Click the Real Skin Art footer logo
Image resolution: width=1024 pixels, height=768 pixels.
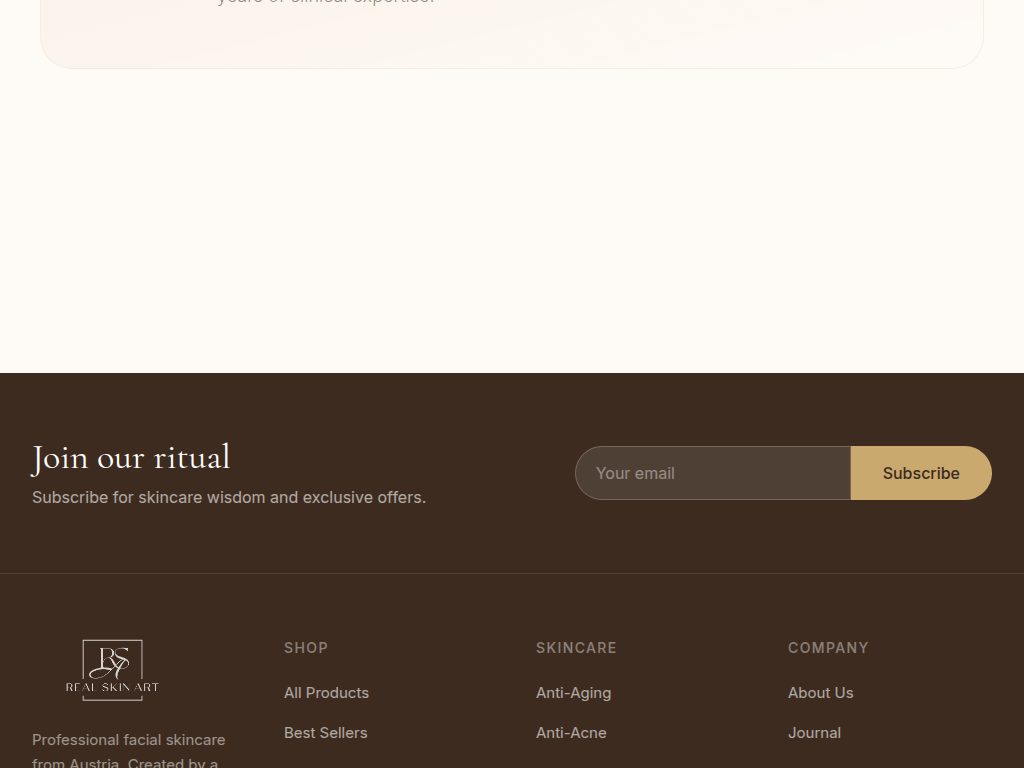[x=112, y=670]
